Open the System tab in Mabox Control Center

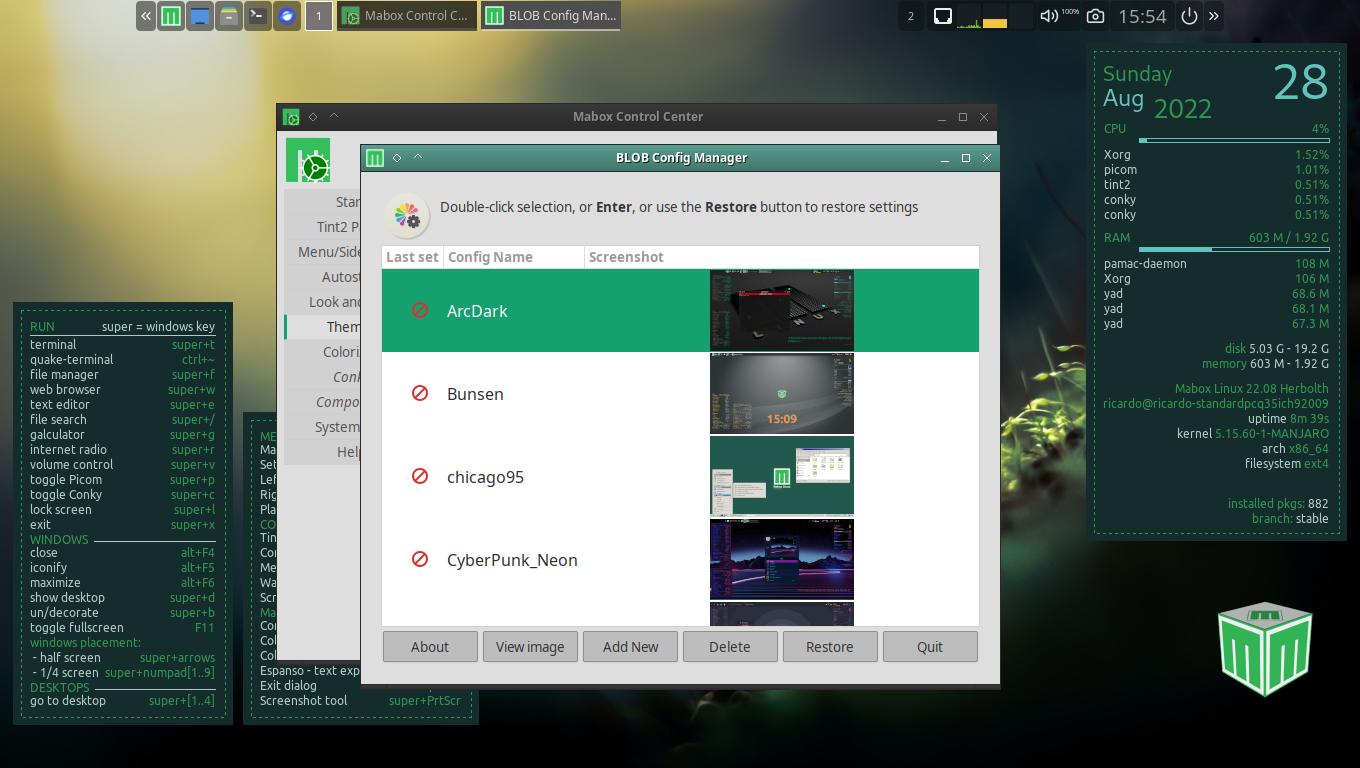tap(322, 427)
